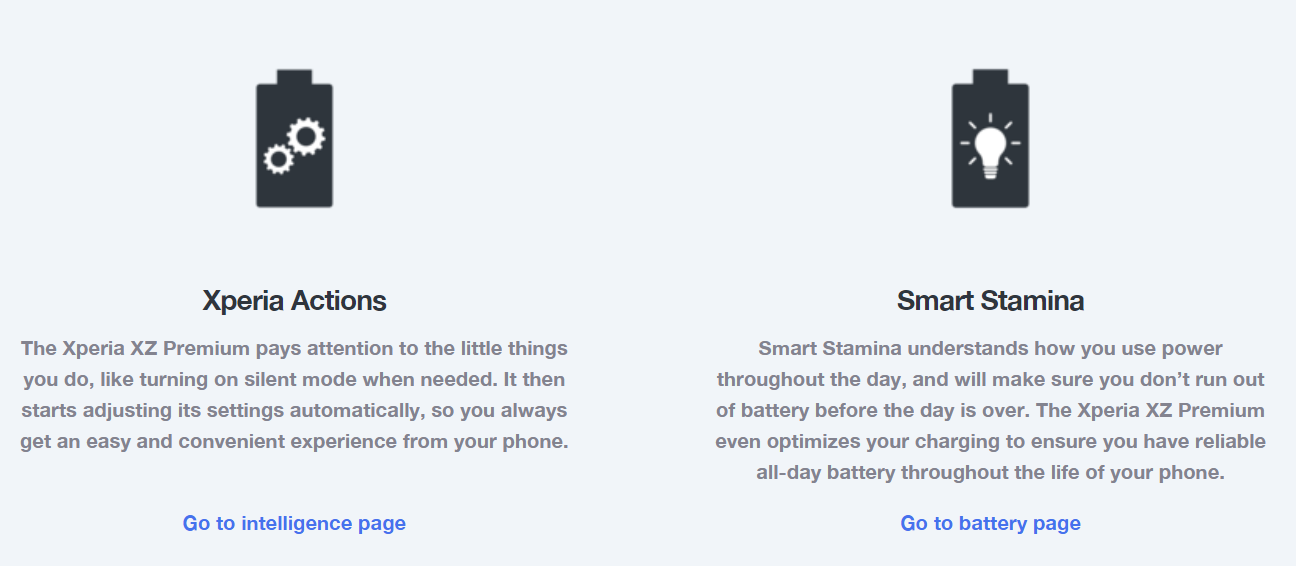The width and height of the screenshot is (1296, 566).
Task: Select the "Xperia Actions" heading
Action: coord(294,300)
